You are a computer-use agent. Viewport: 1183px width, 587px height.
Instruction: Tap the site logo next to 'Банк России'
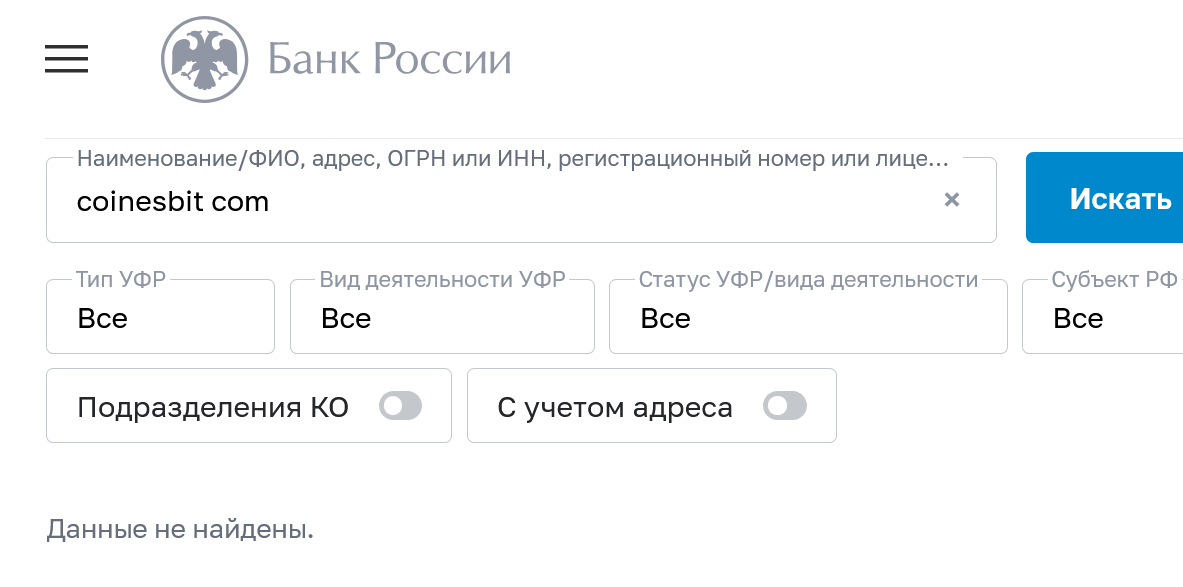205,58
